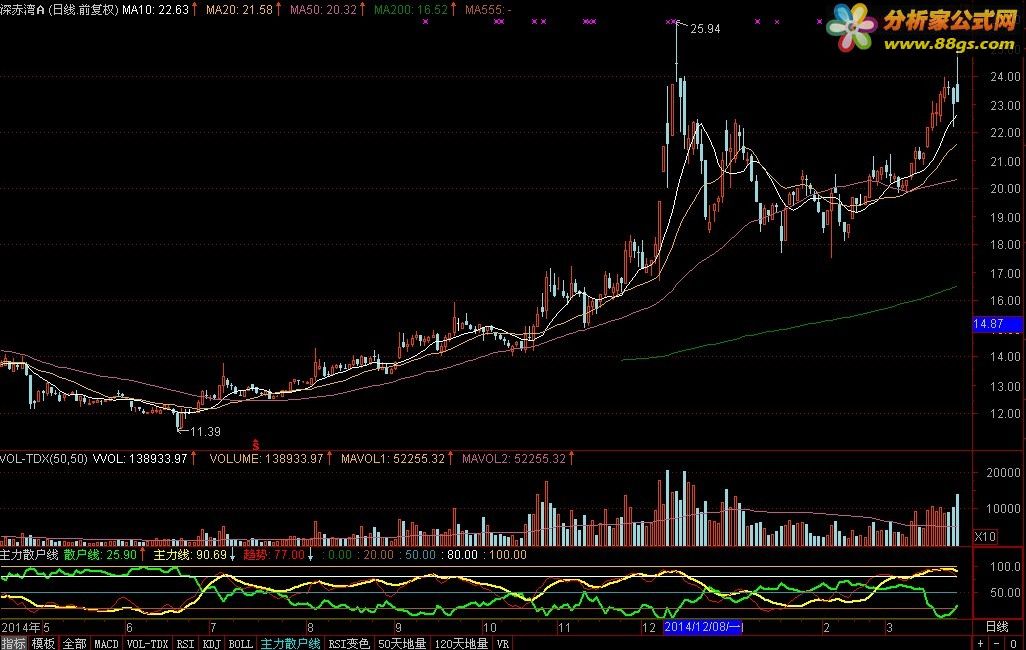Click the month 10 marker on the time axis
1026x650 pixels.
[x=489, y=627]
